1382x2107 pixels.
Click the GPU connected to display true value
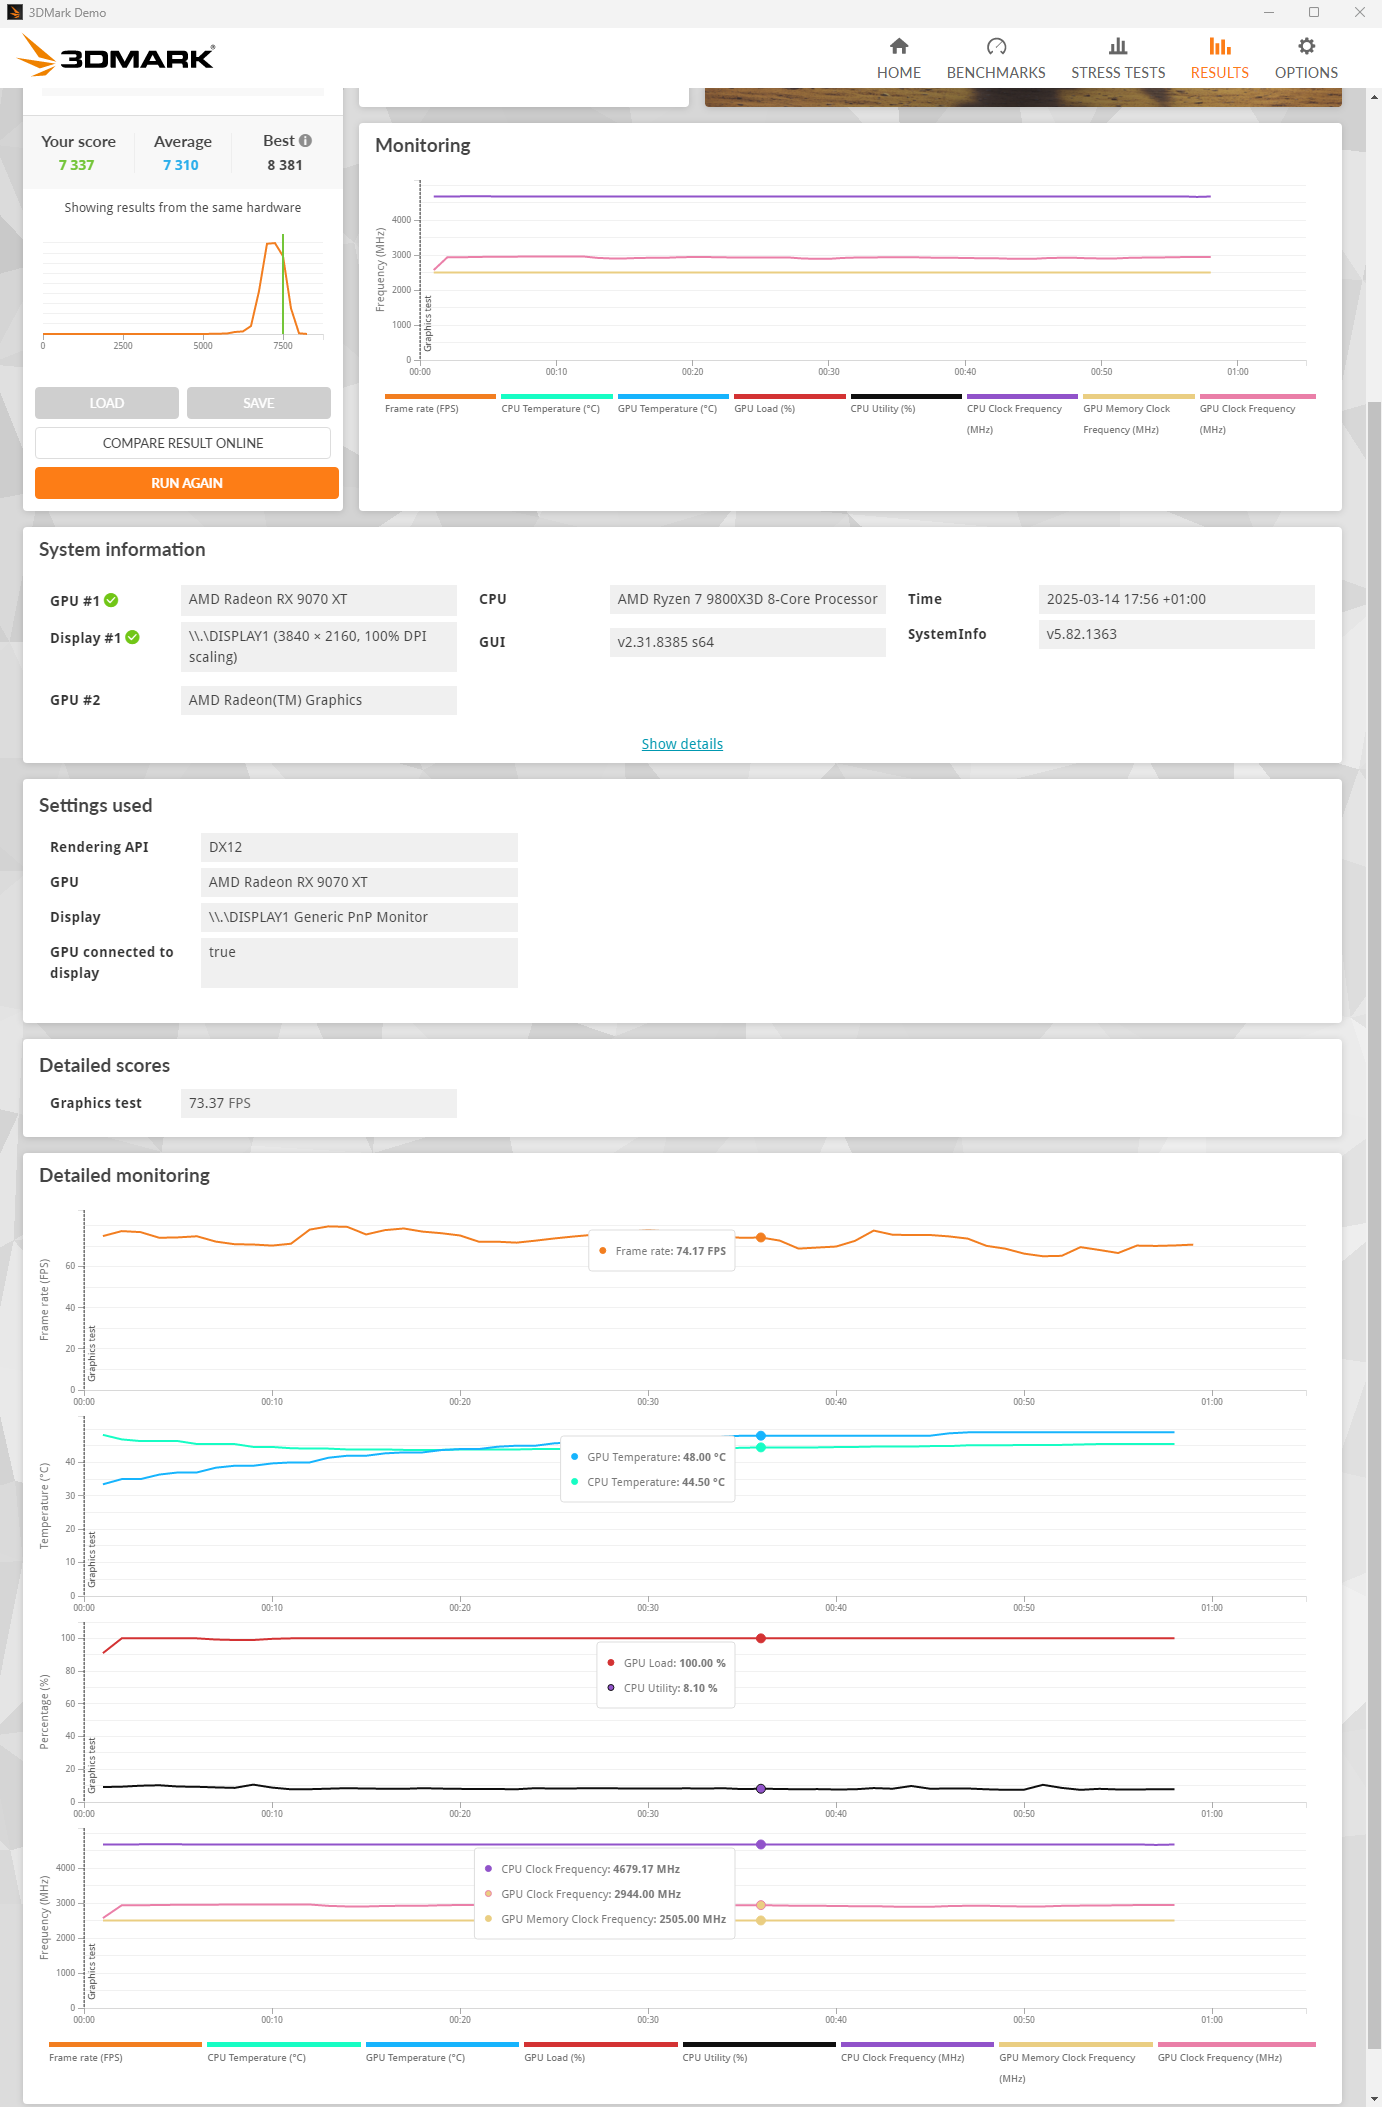(359, 963)
